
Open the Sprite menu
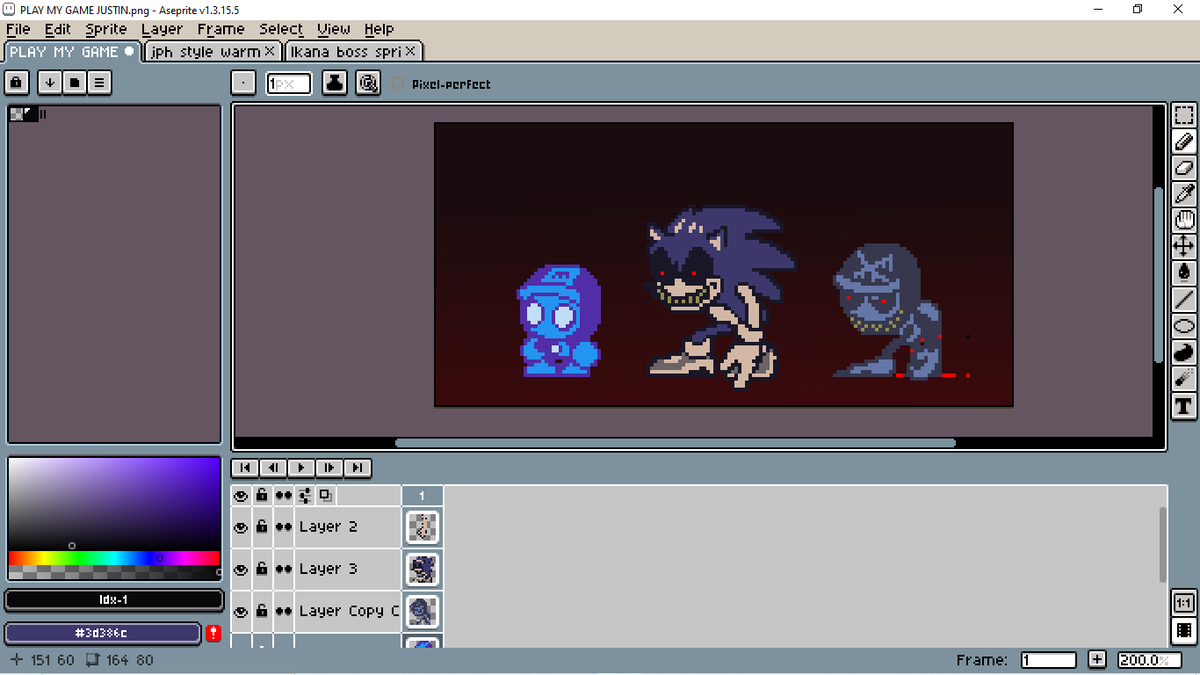click(x=106, y=29)
